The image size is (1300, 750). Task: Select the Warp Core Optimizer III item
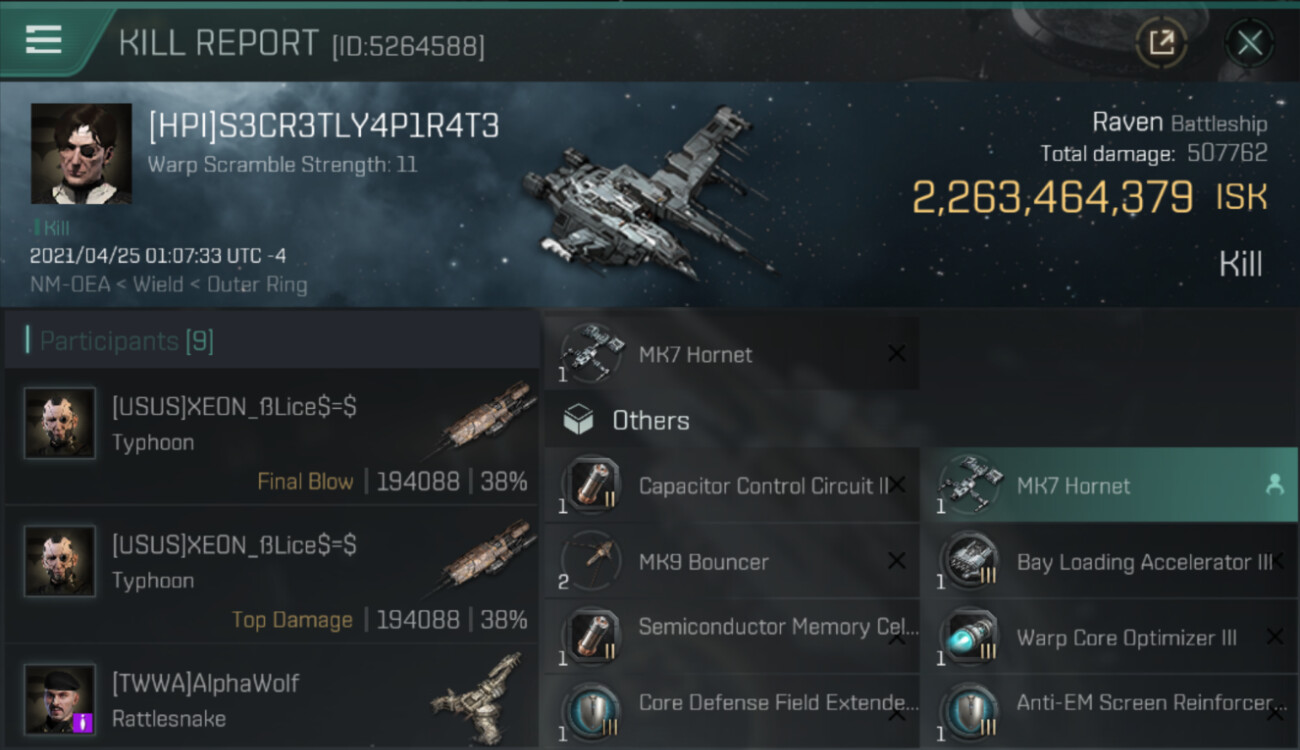click(1109, 637)
